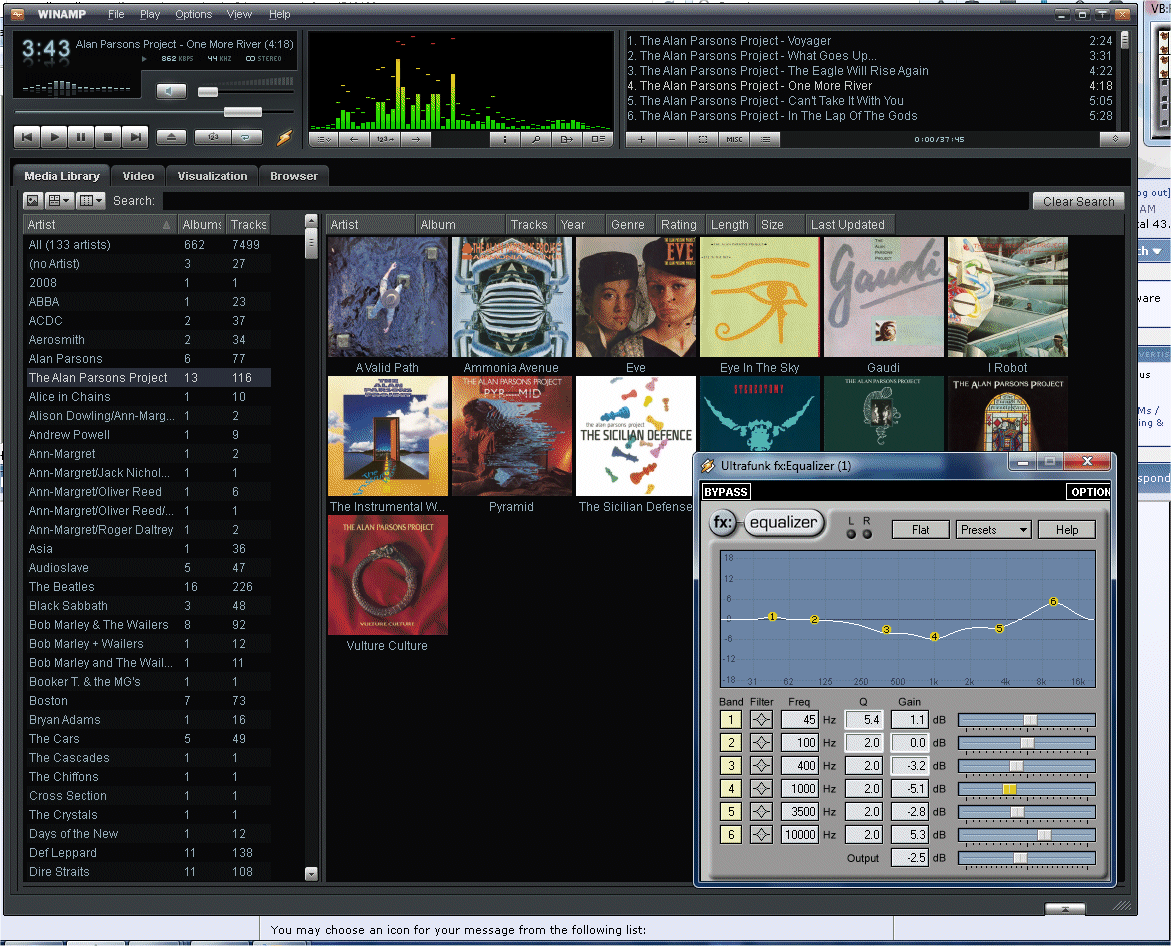Toggle the mute speaker button
Image resolution: width=1171 pixels, height=946 pixels.
coord(171,91)
